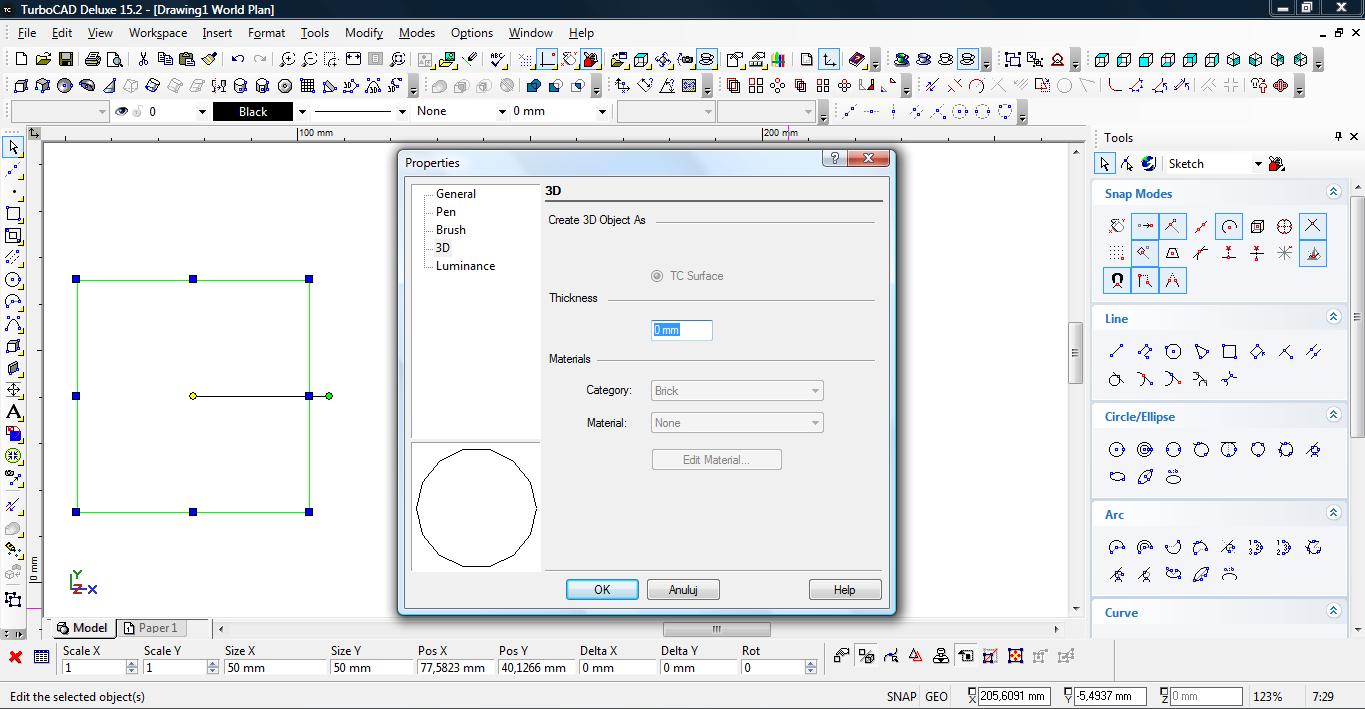
Task: Open the Modify menu
Action: pos(364,32)
